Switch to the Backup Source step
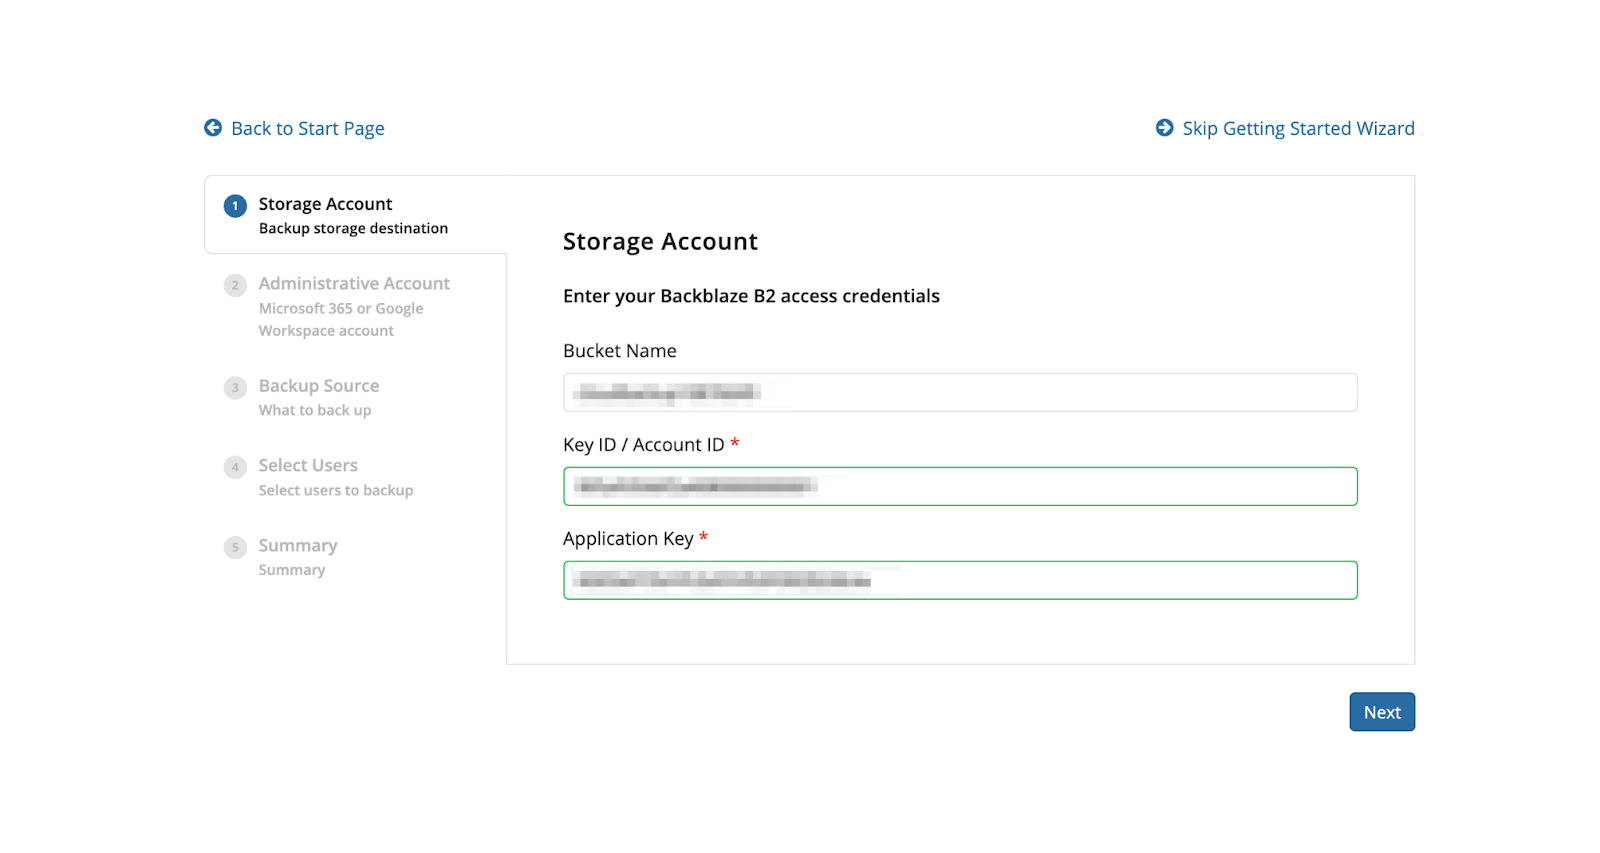1600x853 pixels. [x=319, y=386]
